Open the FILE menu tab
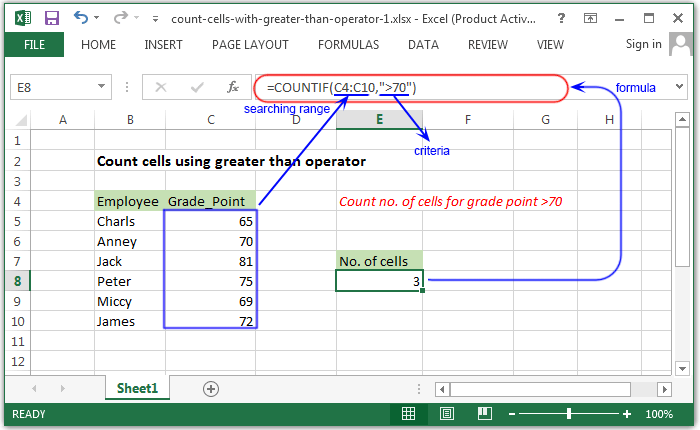The height and width of the screenshot is (430, 700). point(34,45)
